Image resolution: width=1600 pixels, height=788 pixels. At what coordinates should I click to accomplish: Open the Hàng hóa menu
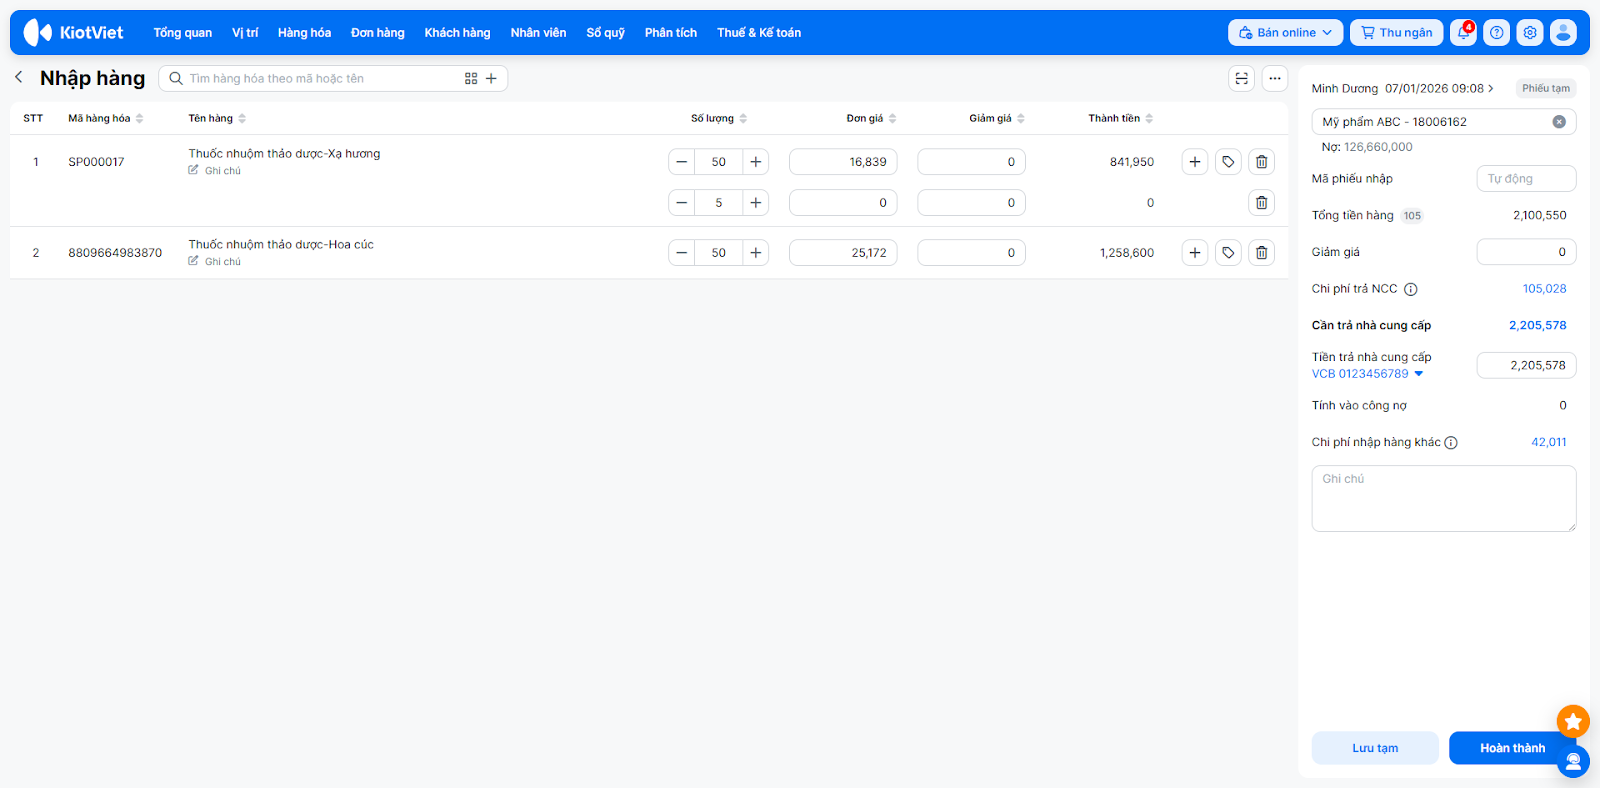click(304, 32)
